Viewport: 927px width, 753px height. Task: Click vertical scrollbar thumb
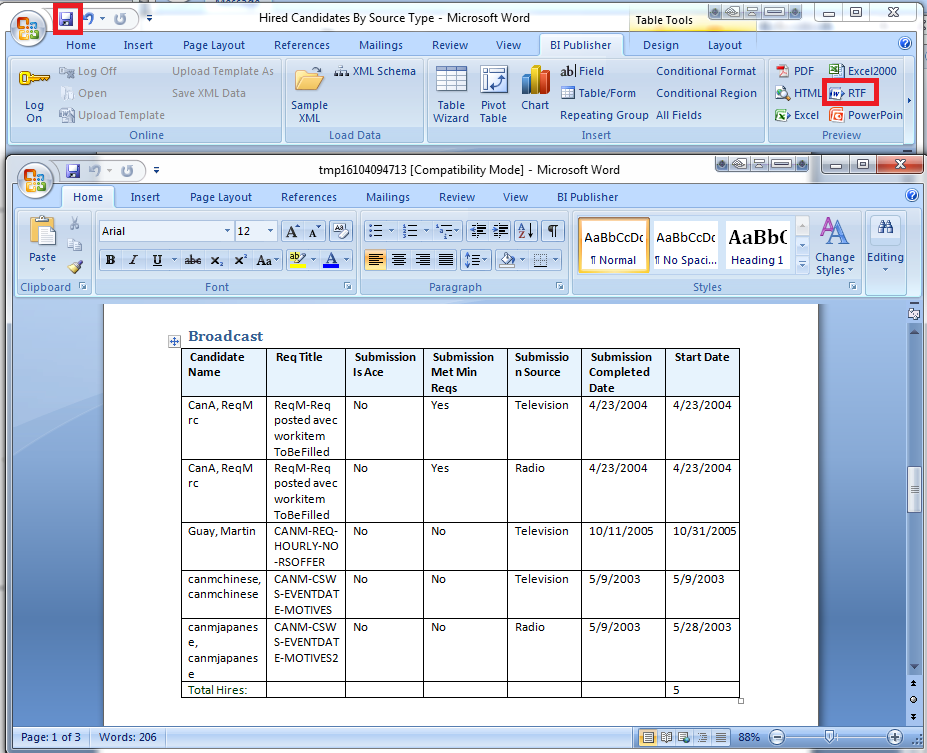pos(915,489)
